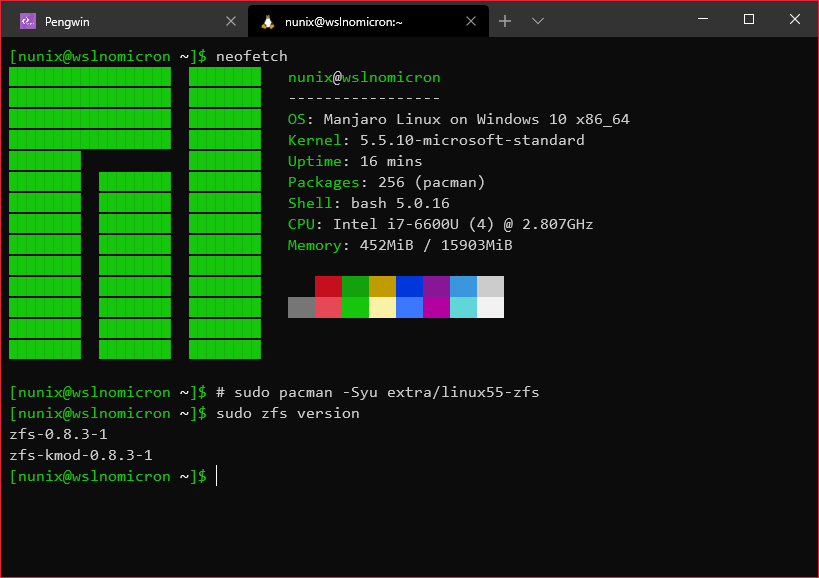The image size is (819, 578).
Task: Click the Pengwin tab icon
Action: [27, 21]
